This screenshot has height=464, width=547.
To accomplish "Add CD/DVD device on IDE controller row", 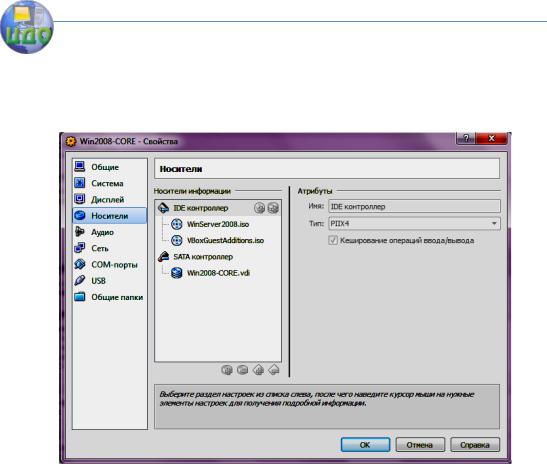I will 259,208.
